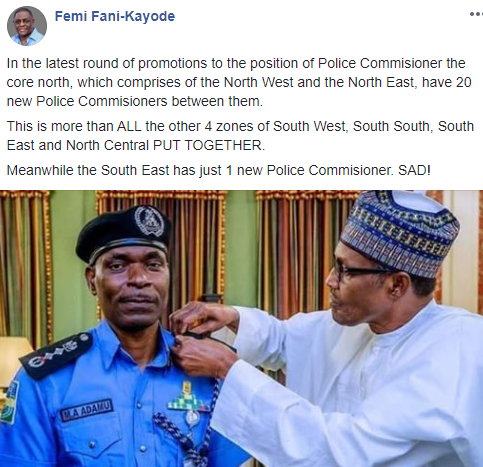483x467 pixels.
Task: Click the officer's shoulder rank epaulette
Action: (57, 355)
